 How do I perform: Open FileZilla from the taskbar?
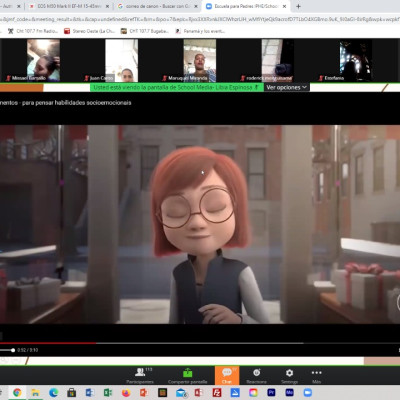[217, 393]
